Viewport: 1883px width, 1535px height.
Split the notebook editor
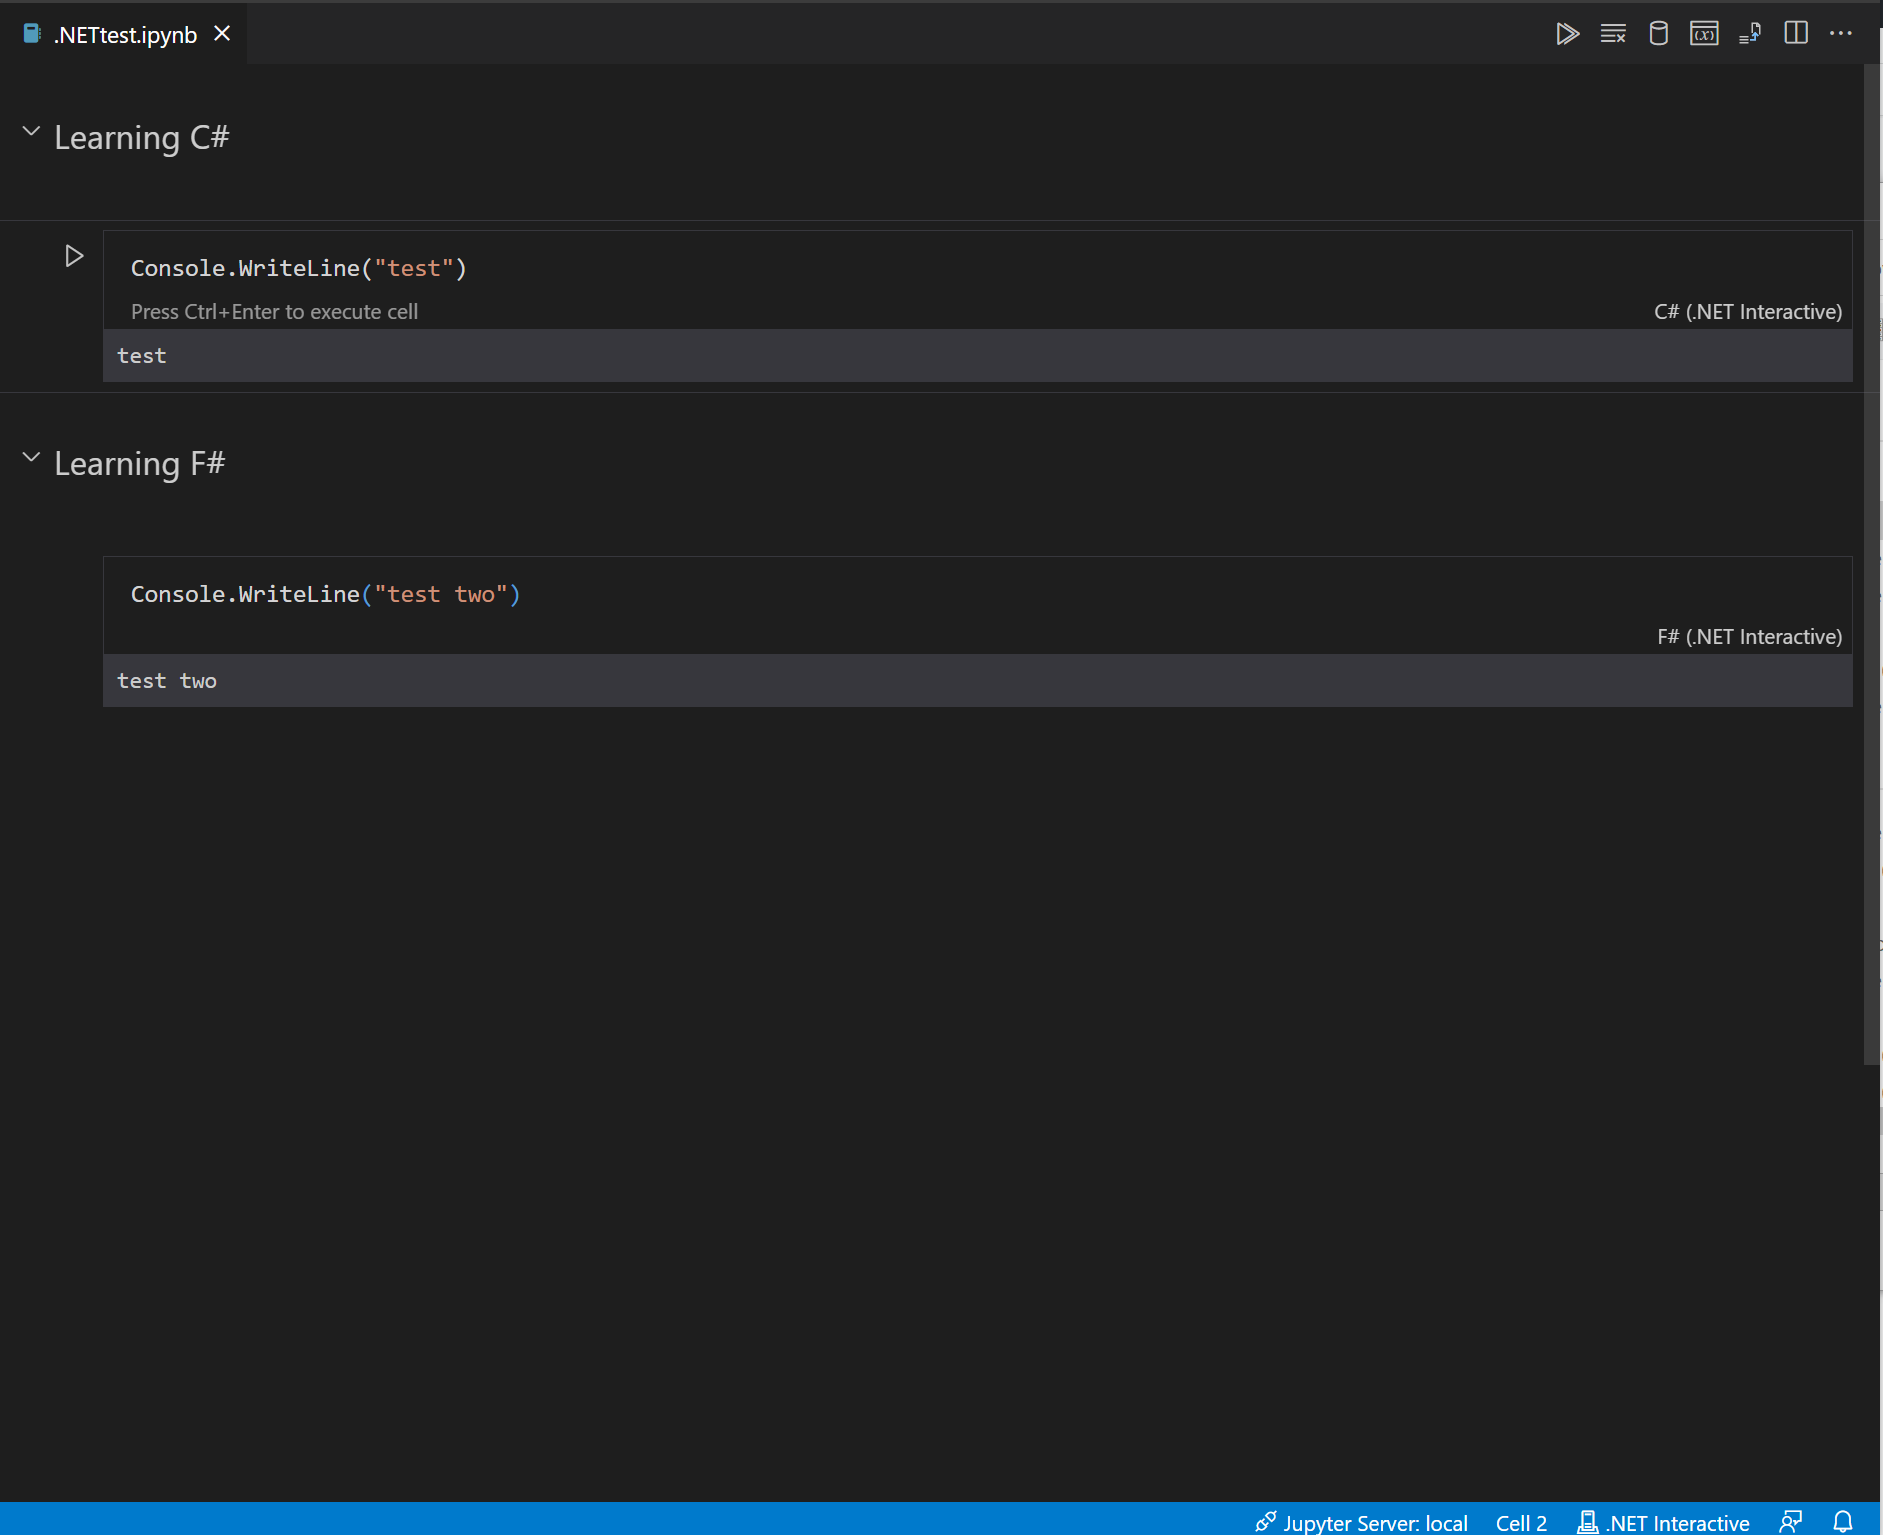click(1796, 33)
